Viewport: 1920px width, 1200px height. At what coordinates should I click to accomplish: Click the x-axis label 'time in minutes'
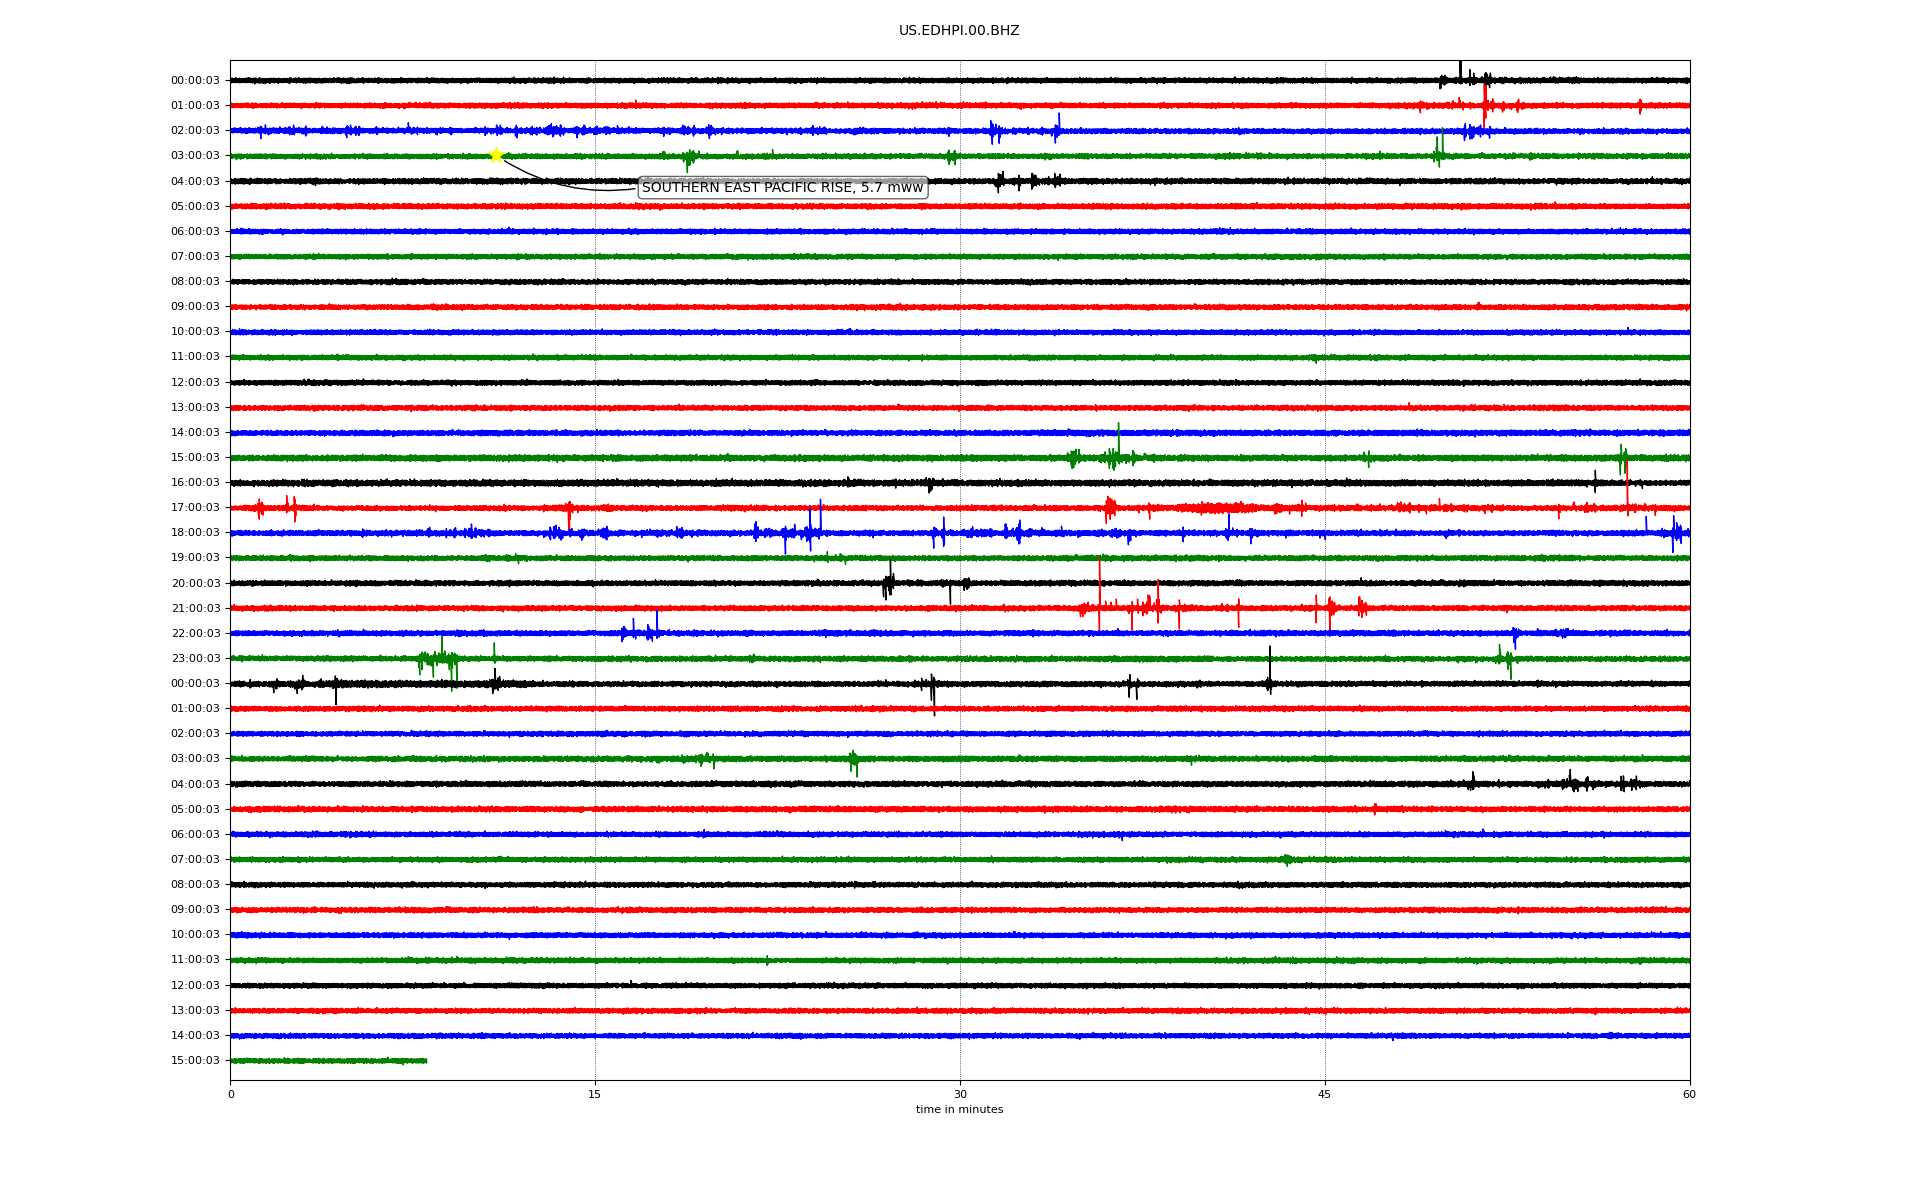coord(959,1110)
